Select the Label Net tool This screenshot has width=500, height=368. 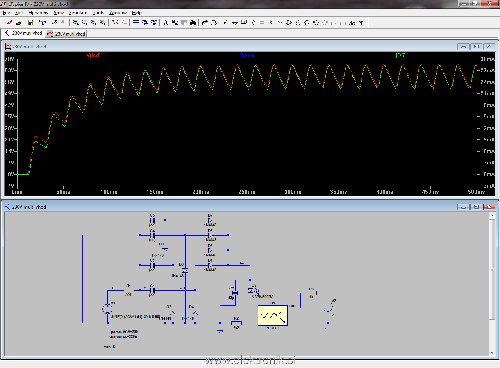(x=244, y=22)
